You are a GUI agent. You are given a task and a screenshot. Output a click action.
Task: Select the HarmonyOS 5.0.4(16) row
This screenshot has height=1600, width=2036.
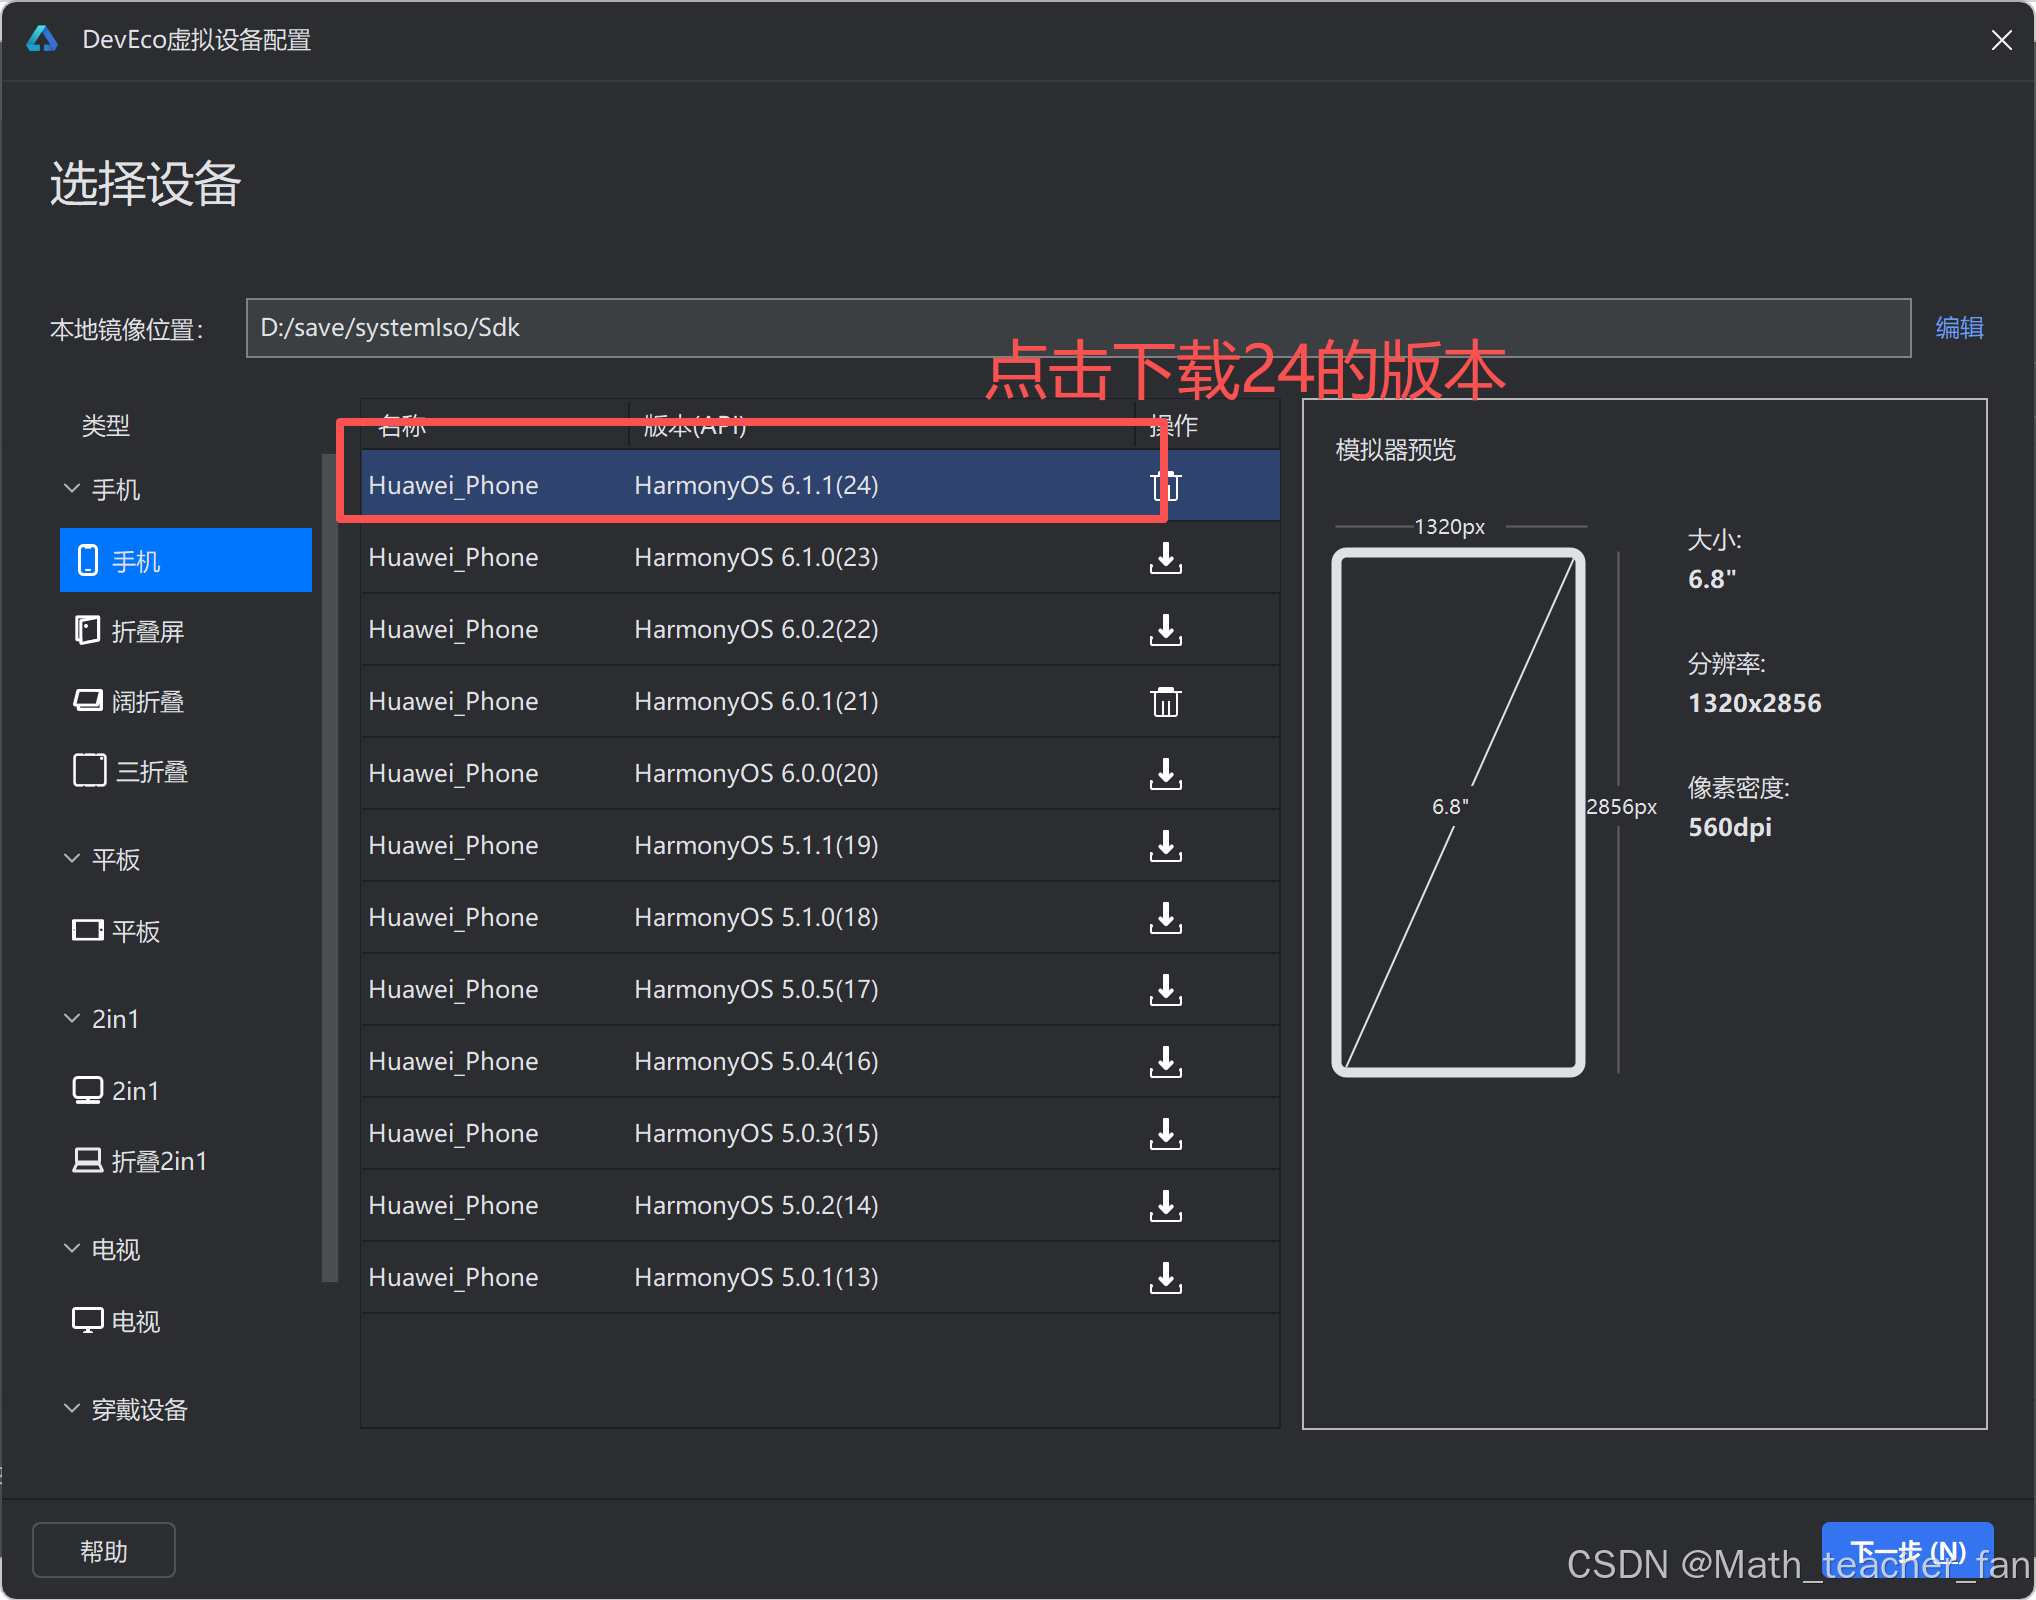(820, 1061)
